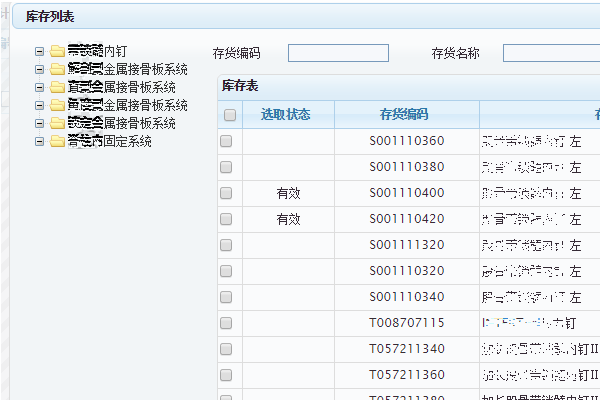600x400 pixels.
Task: Collapse the fourth tree node 金属接骨板系统
Action: (39, 105)
